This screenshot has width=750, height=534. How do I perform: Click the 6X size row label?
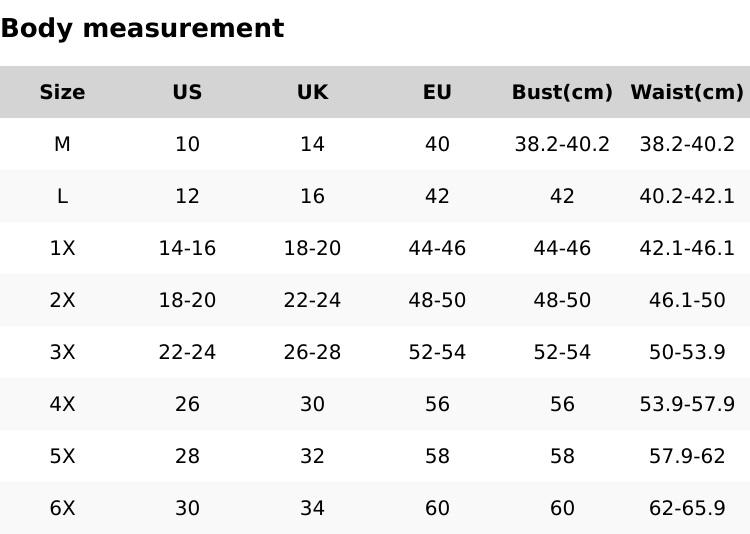tap(62, 508)
